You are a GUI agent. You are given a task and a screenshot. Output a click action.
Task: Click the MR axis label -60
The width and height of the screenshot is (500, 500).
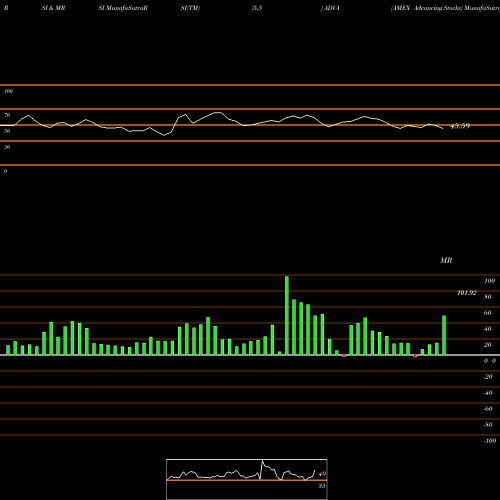tap(488, 409)
